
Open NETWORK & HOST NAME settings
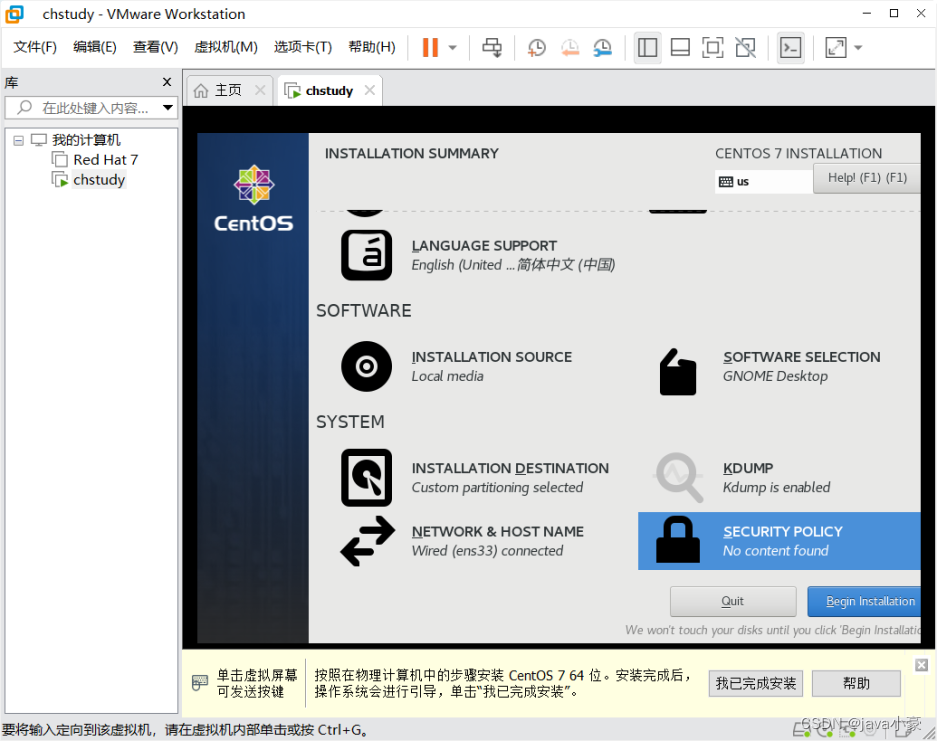(497, 531)
